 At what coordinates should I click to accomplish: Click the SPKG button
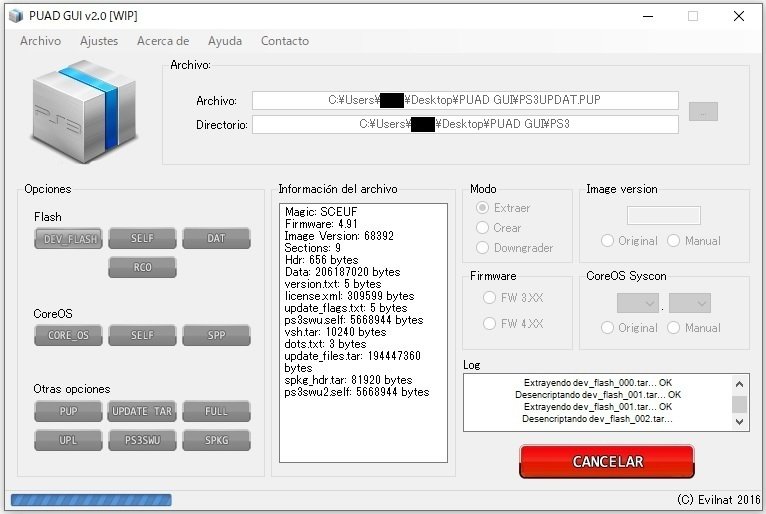point(216,440)
